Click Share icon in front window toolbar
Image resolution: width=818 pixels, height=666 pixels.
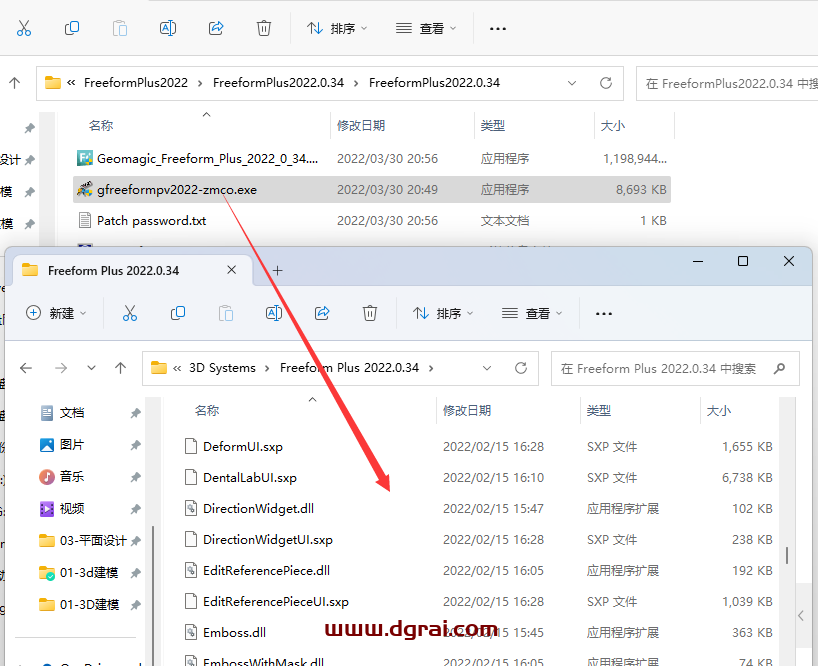point(322,313)
